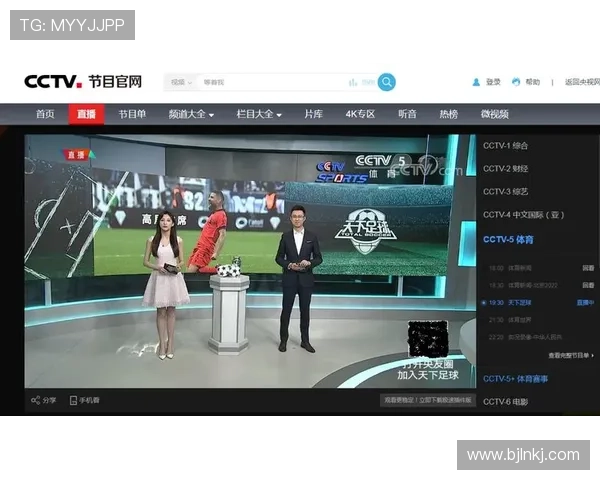The height and width of the screenshot is (480, 600).
Task: Open the 首页 navigation tab
Action: click(45, 114)
